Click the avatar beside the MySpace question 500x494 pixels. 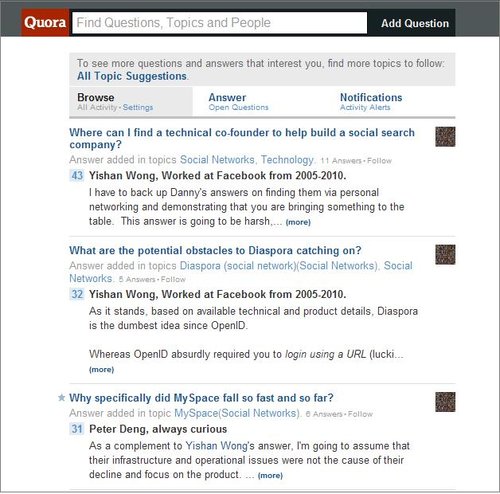[445, 402]
